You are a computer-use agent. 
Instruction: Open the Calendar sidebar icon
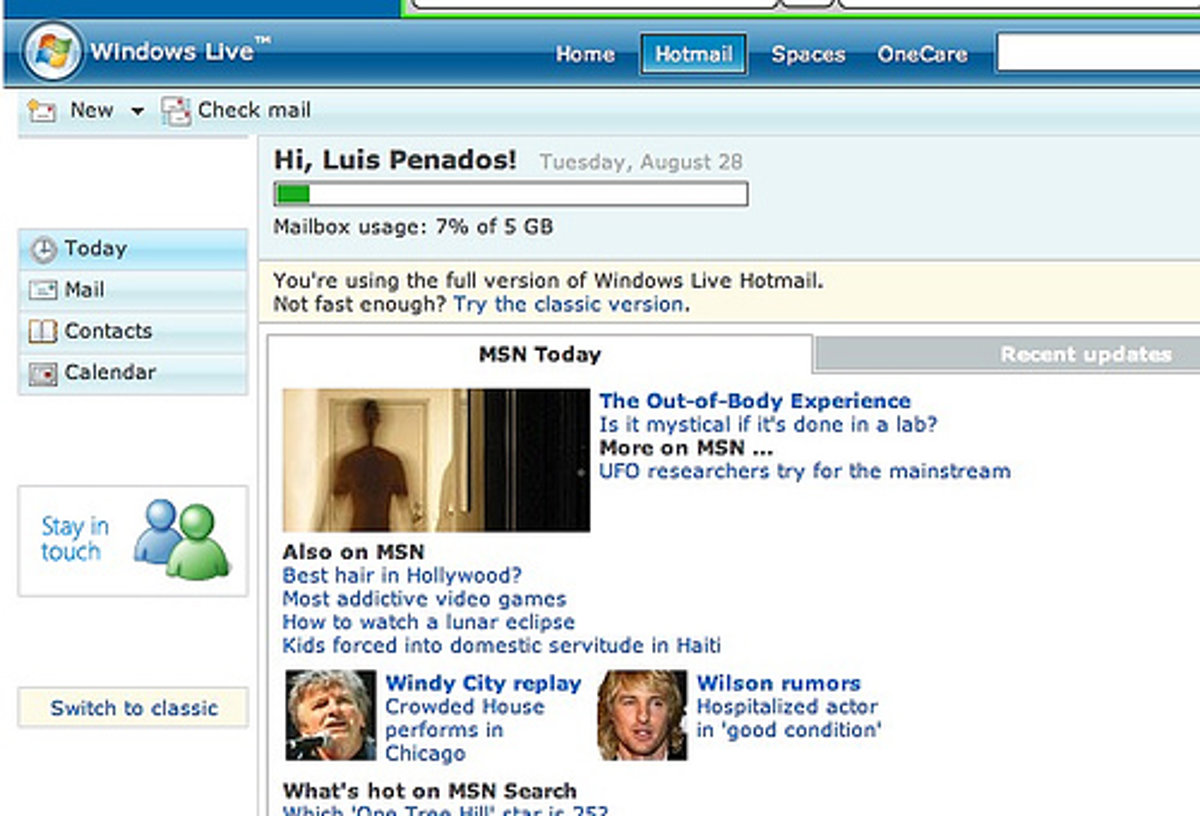43,373
